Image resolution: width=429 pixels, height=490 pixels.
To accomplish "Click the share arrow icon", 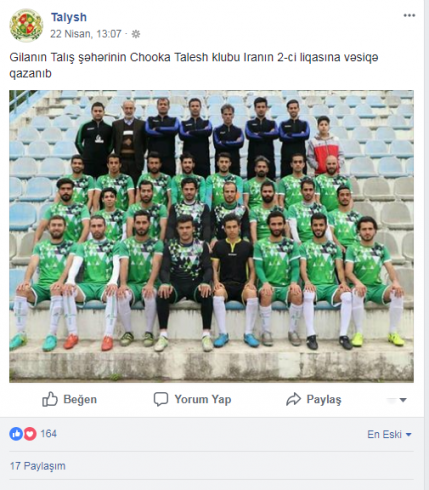I will pos(293,399).
